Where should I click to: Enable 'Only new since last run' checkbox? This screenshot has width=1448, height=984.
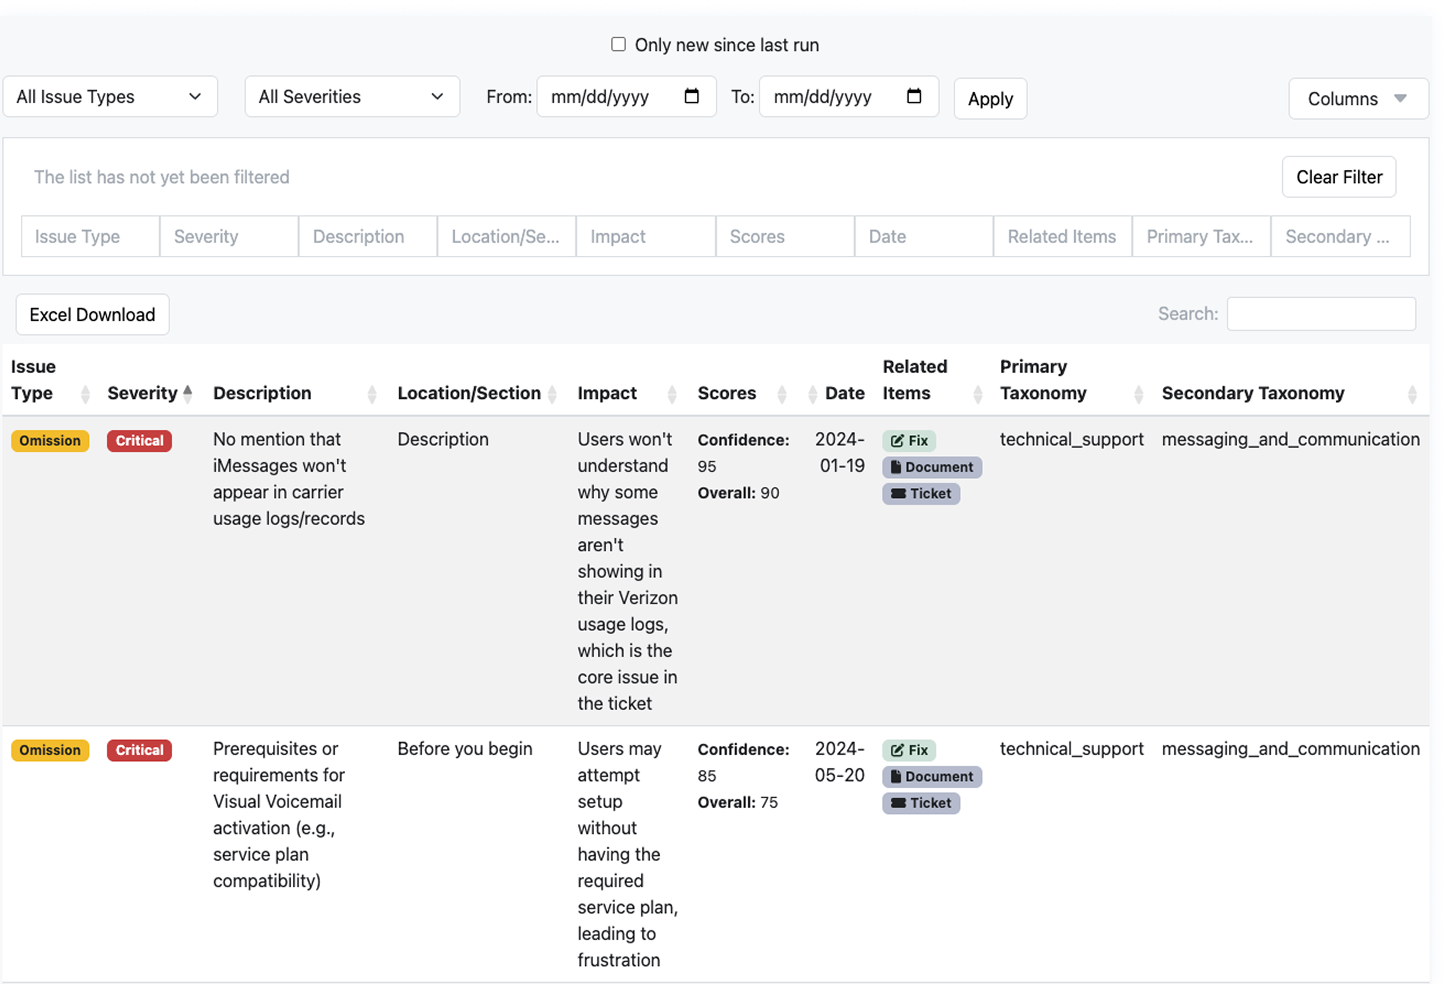[618, 45]
